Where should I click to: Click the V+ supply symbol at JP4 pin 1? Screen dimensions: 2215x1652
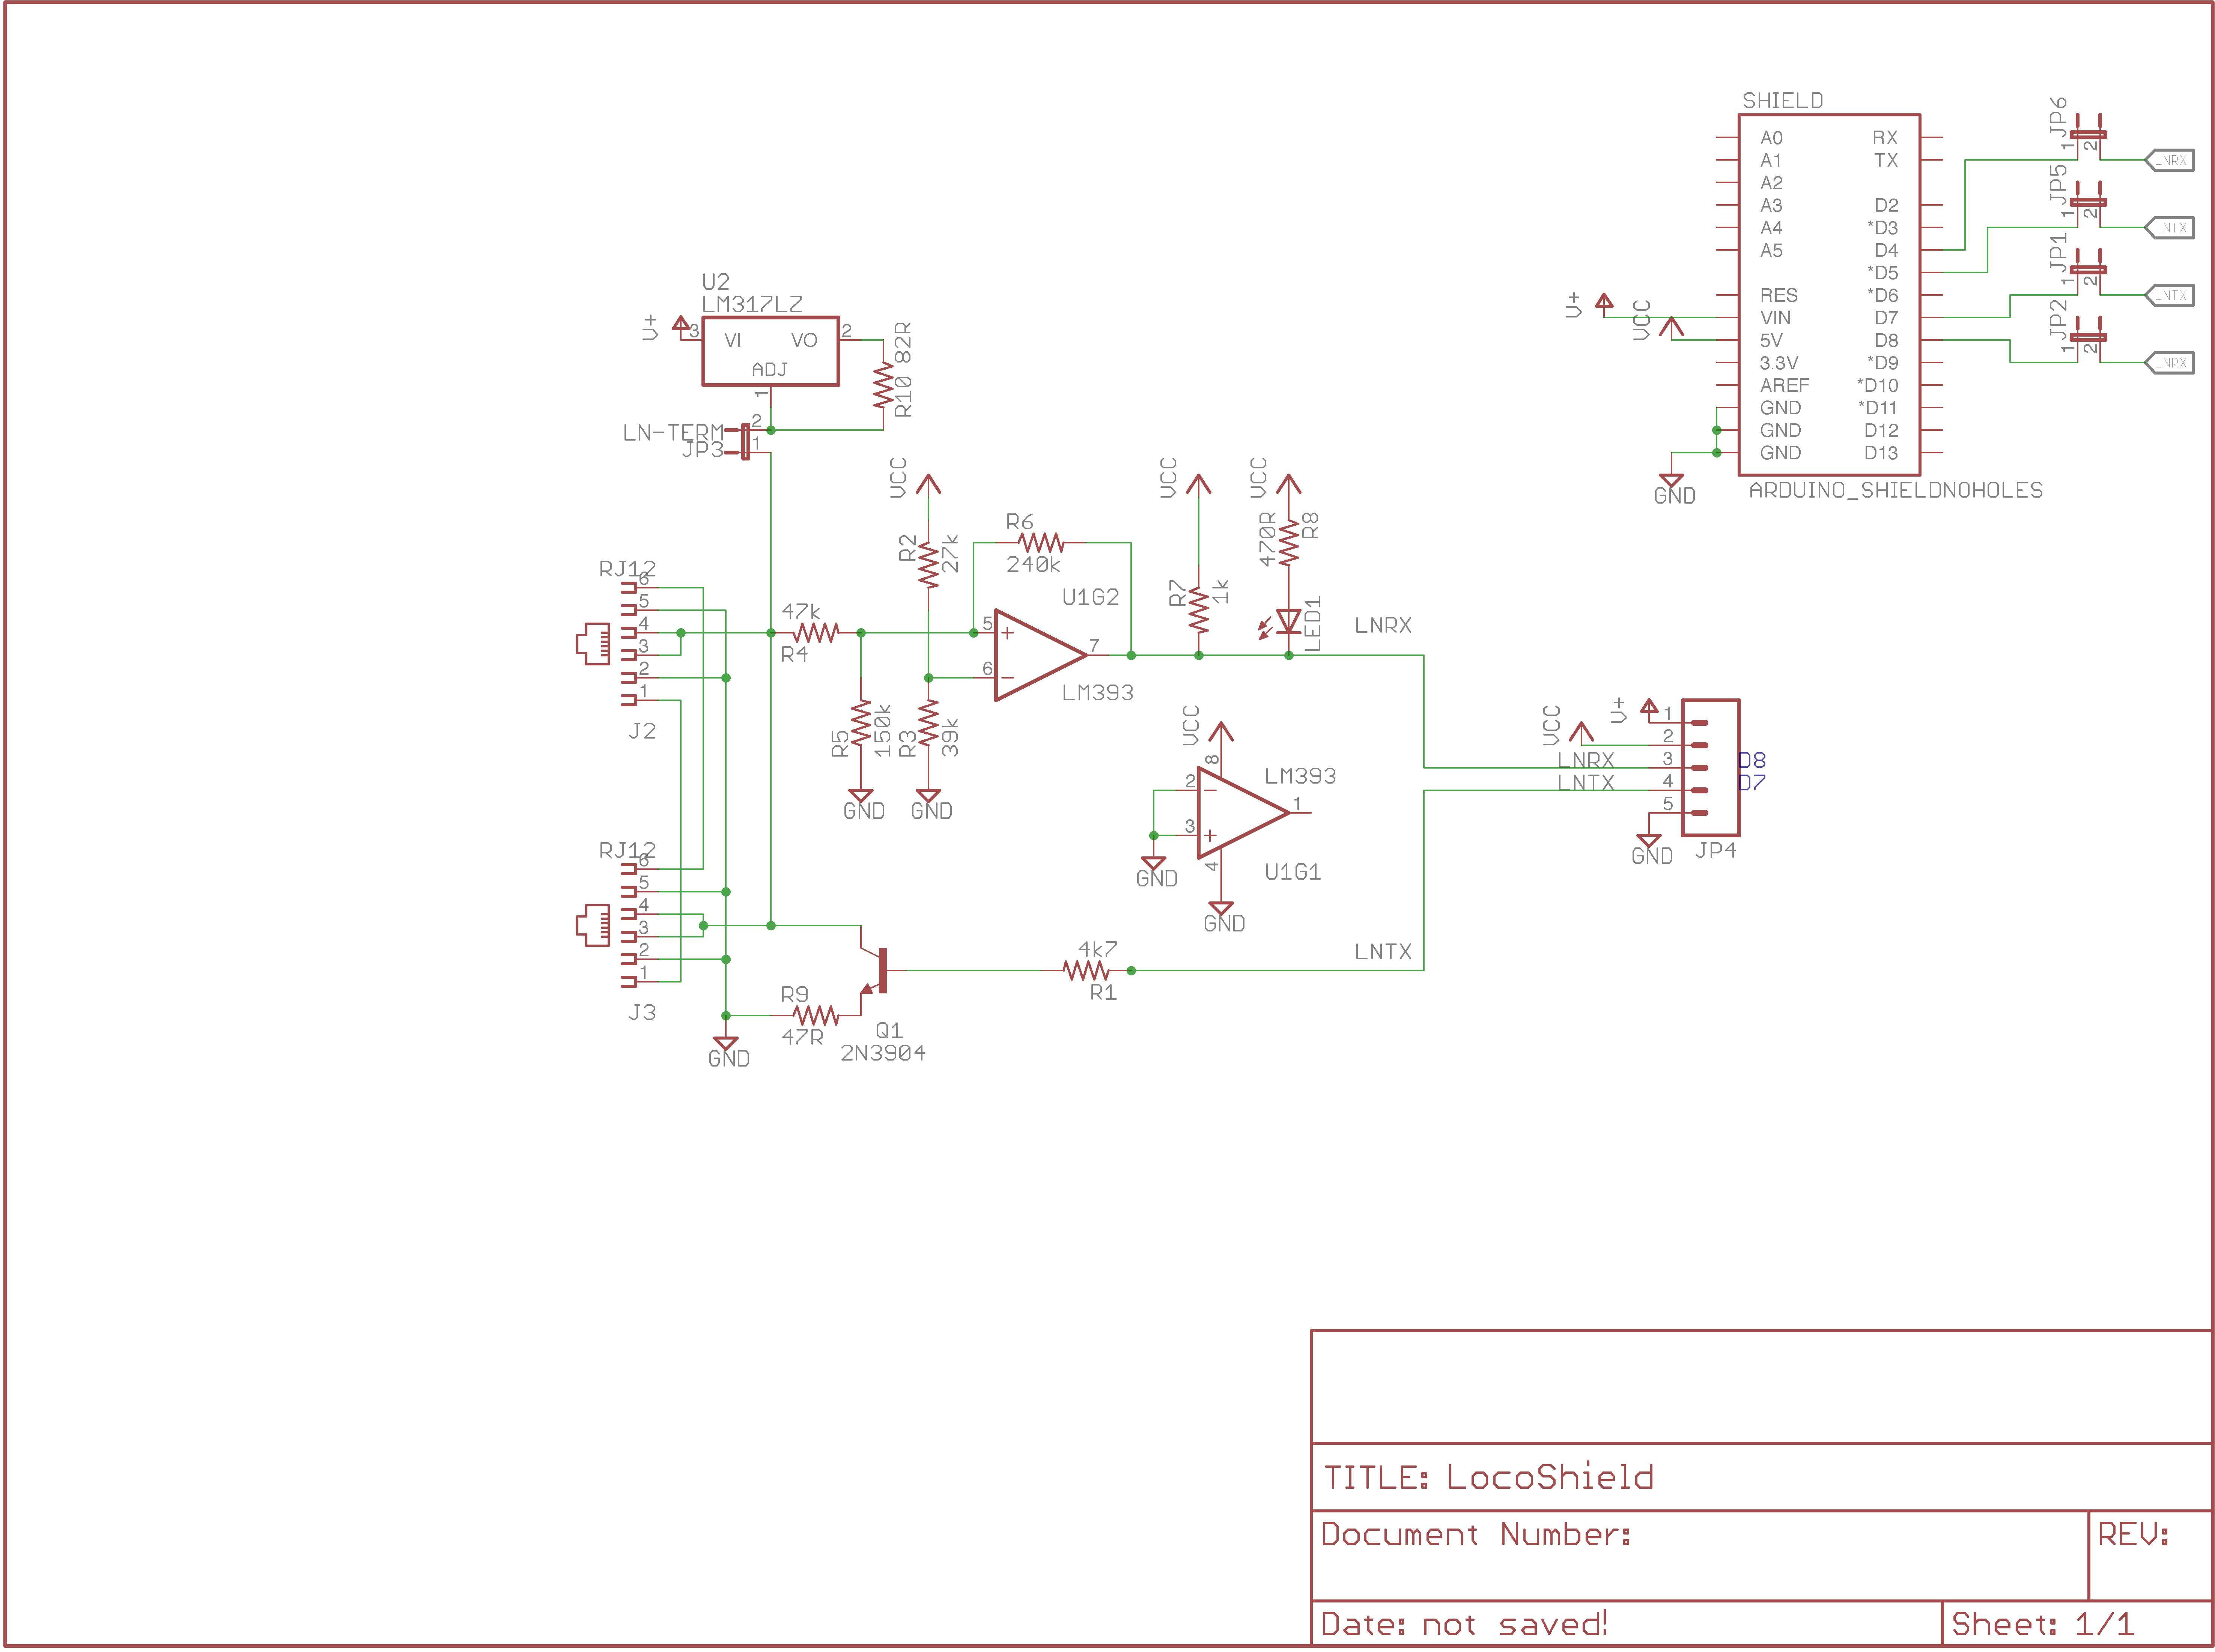(x=1649, y=707)
